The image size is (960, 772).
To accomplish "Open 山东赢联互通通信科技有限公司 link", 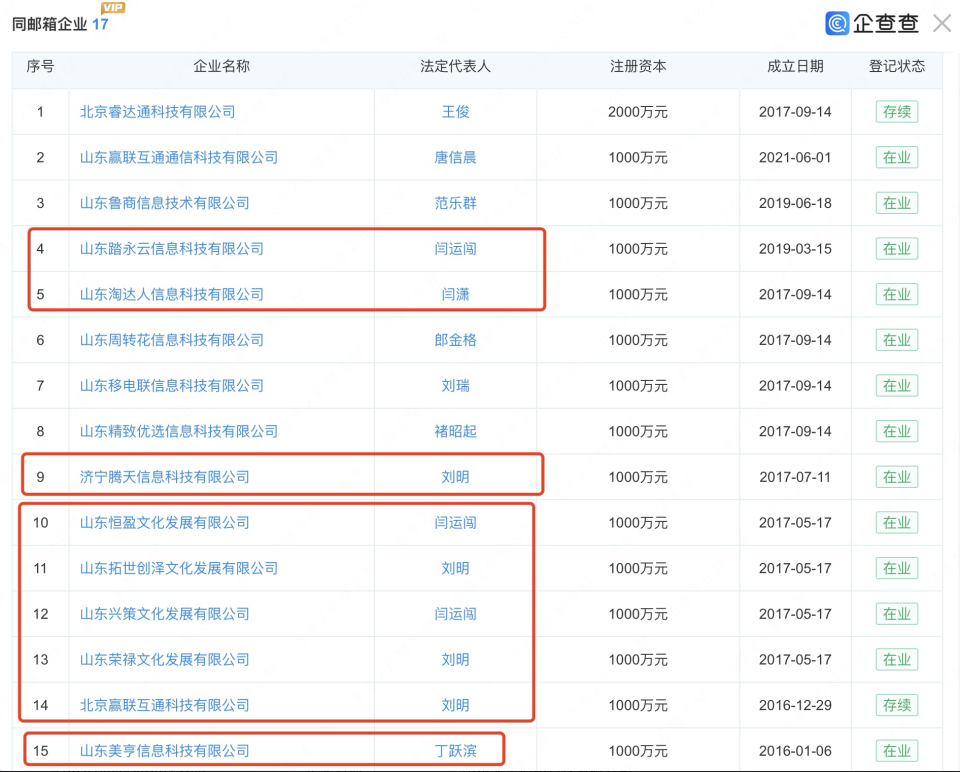I will (x=179, y=157).
